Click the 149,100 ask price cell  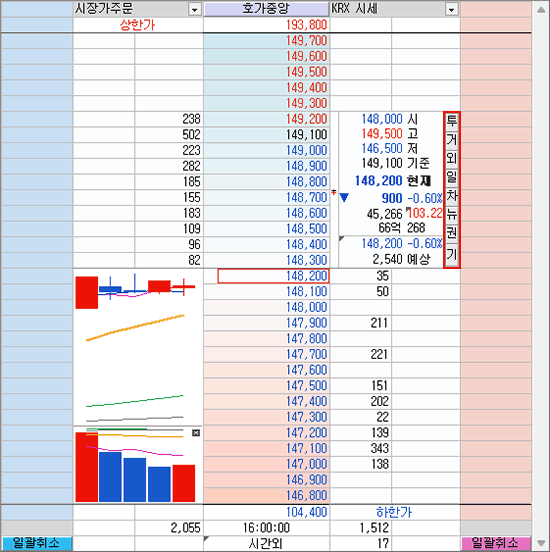click(x=267, y=135)
